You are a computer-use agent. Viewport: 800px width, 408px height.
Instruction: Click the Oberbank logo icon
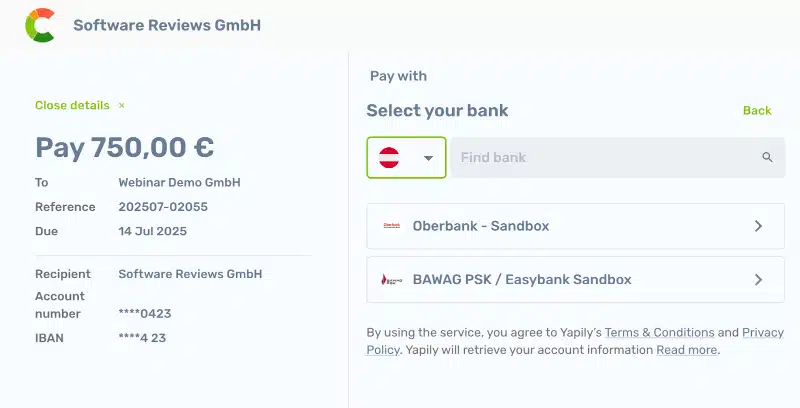click(x=392, y=225)
